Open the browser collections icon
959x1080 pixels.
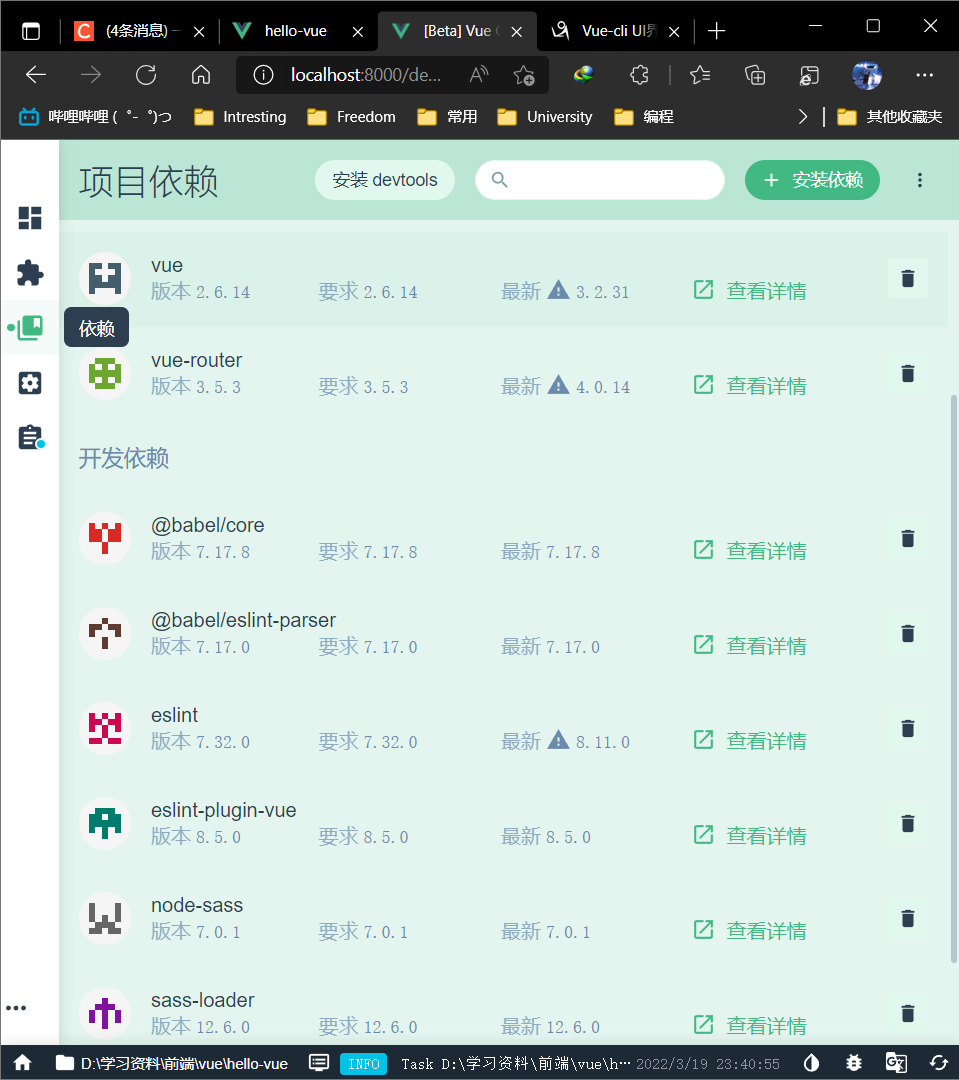[x=755, y=75]
